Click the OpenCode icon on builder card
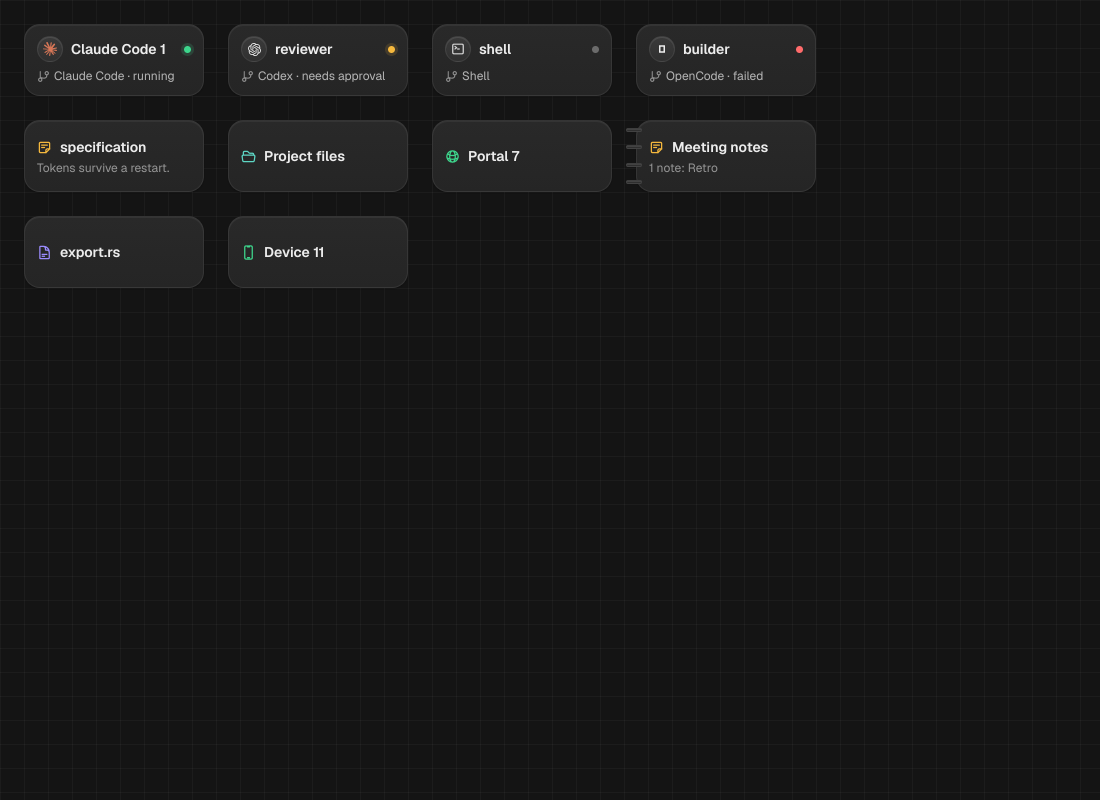This screenshot has width=1100, height=800. pyautogui.click(x=662, y=49)
